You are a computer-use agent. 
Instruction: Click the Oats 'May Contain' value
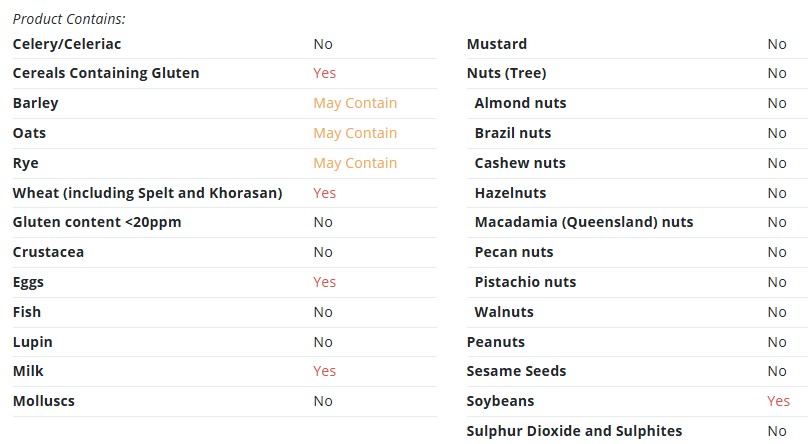[355, 133]
